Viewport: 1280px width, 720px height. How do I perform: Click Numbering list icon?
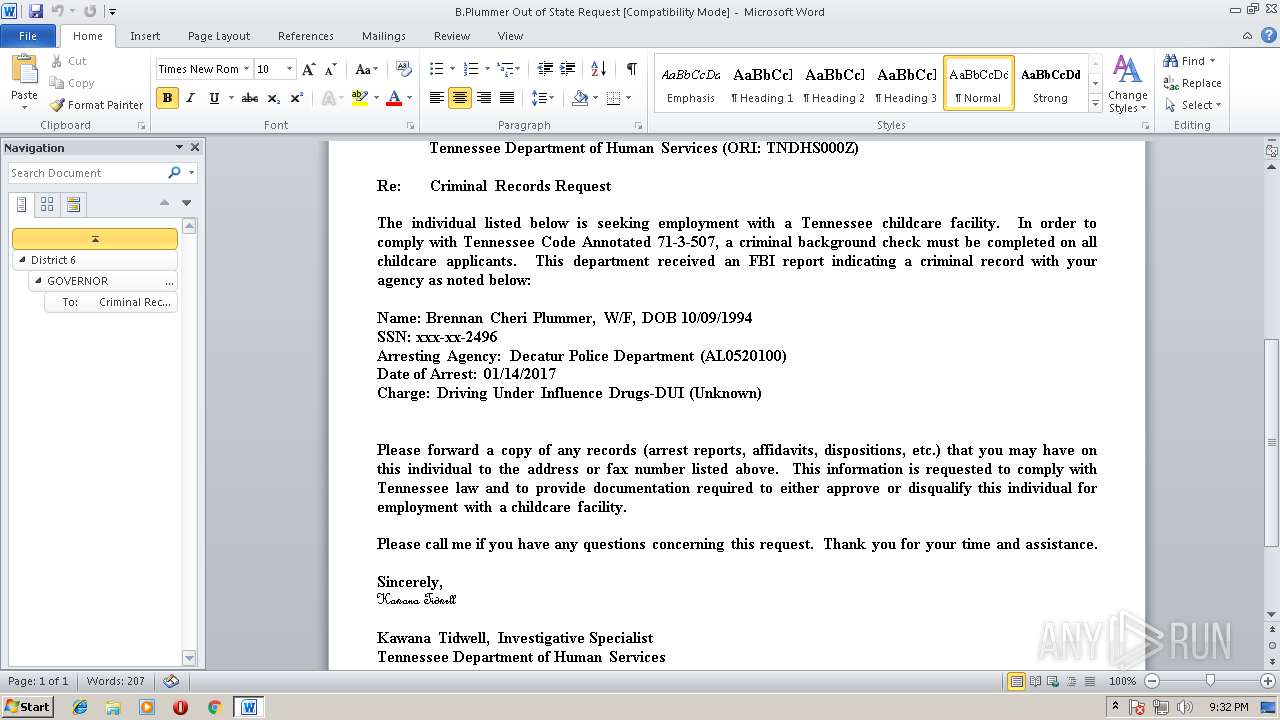point(472,69)
